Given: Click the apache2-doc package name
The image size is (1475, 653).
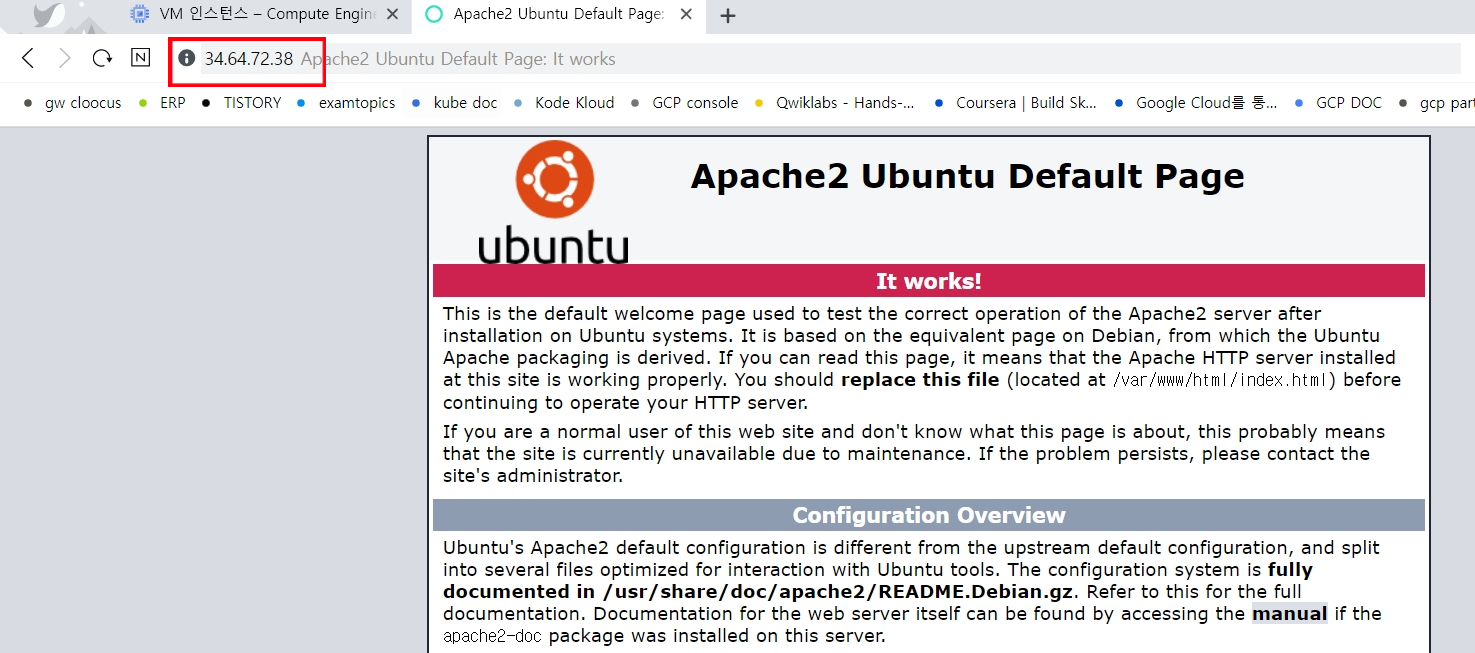Looking at the screenshot, I should (x=493, y=636).
